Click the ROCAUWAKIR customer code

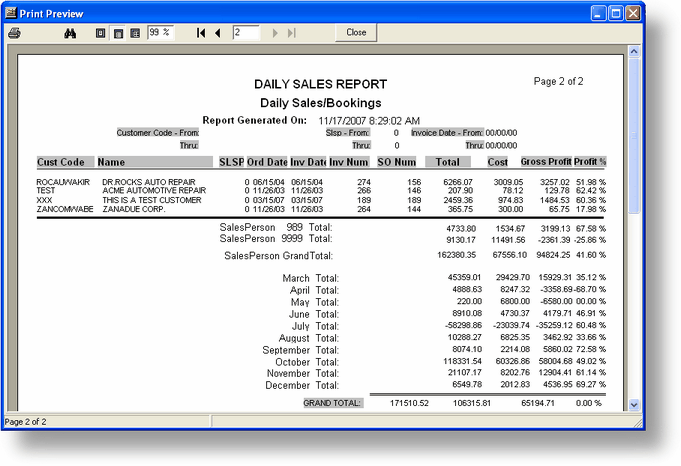(63, 182)
